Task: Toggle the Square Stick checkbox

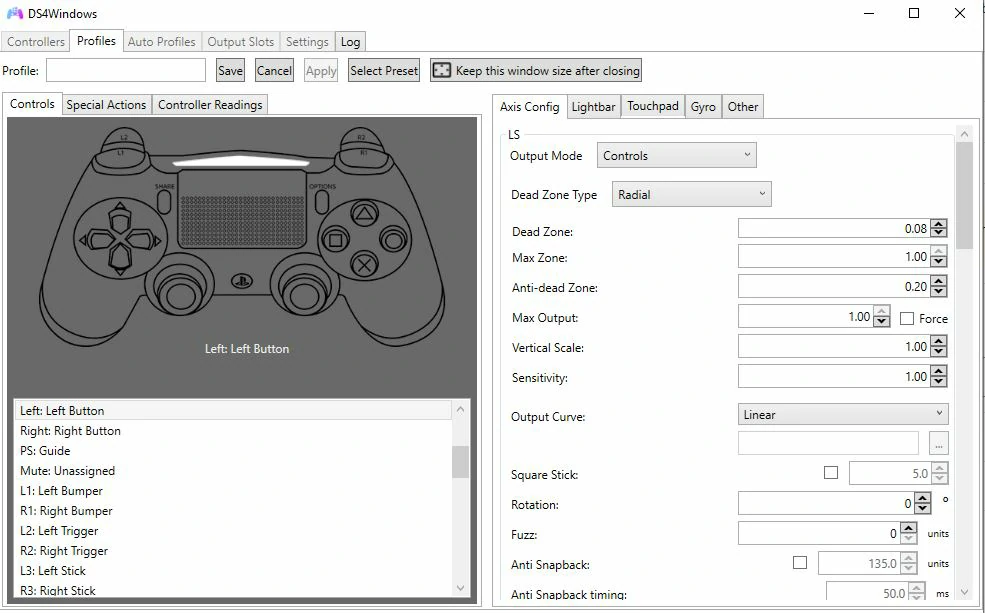Action: pyautogui.click(x=831, y=473)
